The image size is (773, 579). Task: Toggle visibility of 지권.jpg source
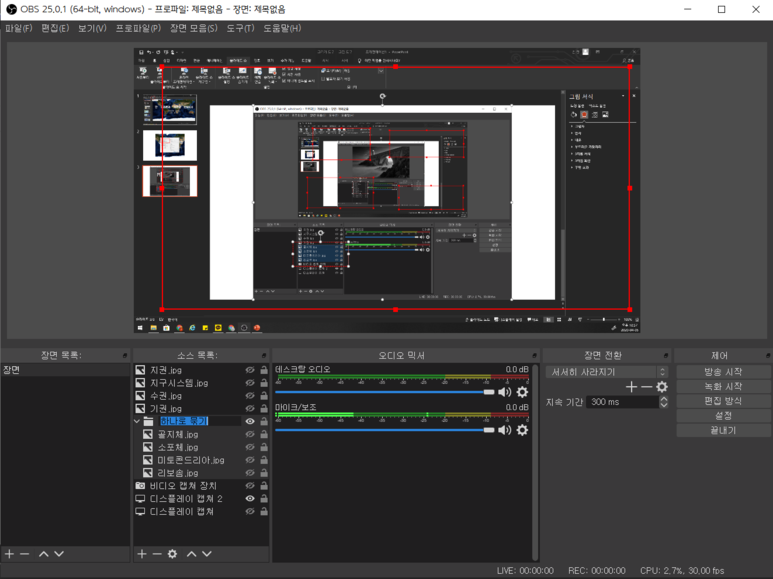250,370
